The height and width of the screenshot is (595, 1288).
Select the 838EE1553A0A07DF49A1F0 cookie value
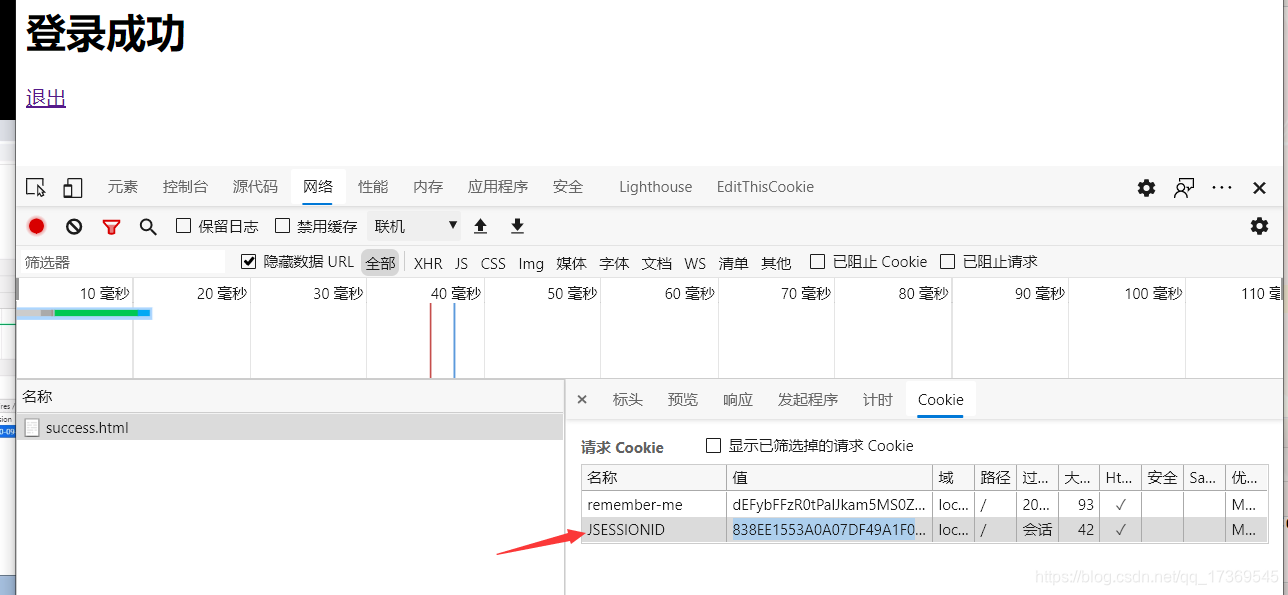point(829,530)
